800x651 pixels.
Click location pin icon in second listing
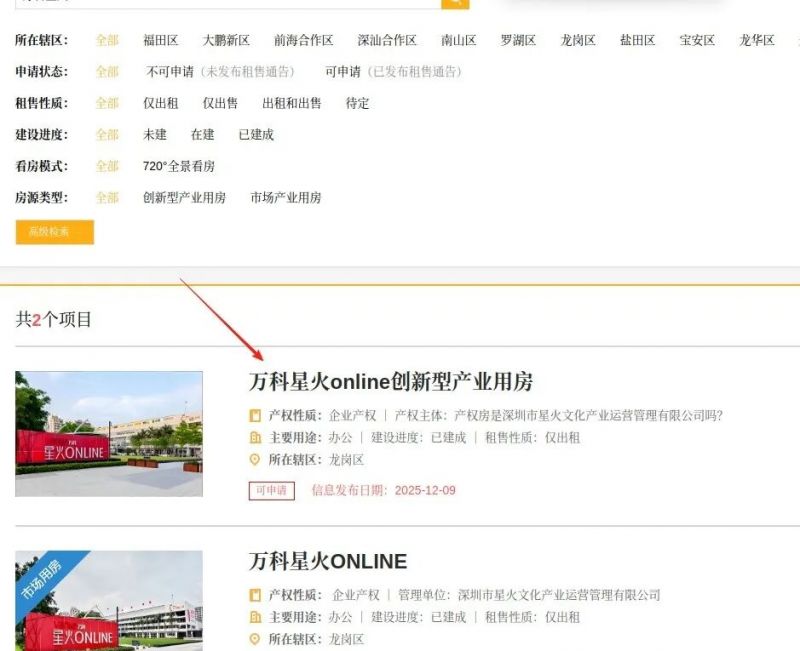click(x=255, y=639)
